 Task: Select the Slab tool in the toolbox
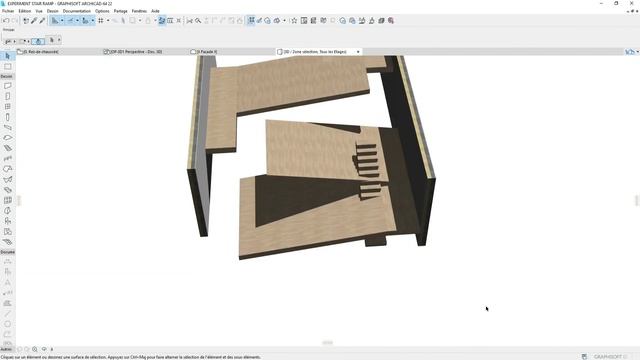(x=7, y=138)
